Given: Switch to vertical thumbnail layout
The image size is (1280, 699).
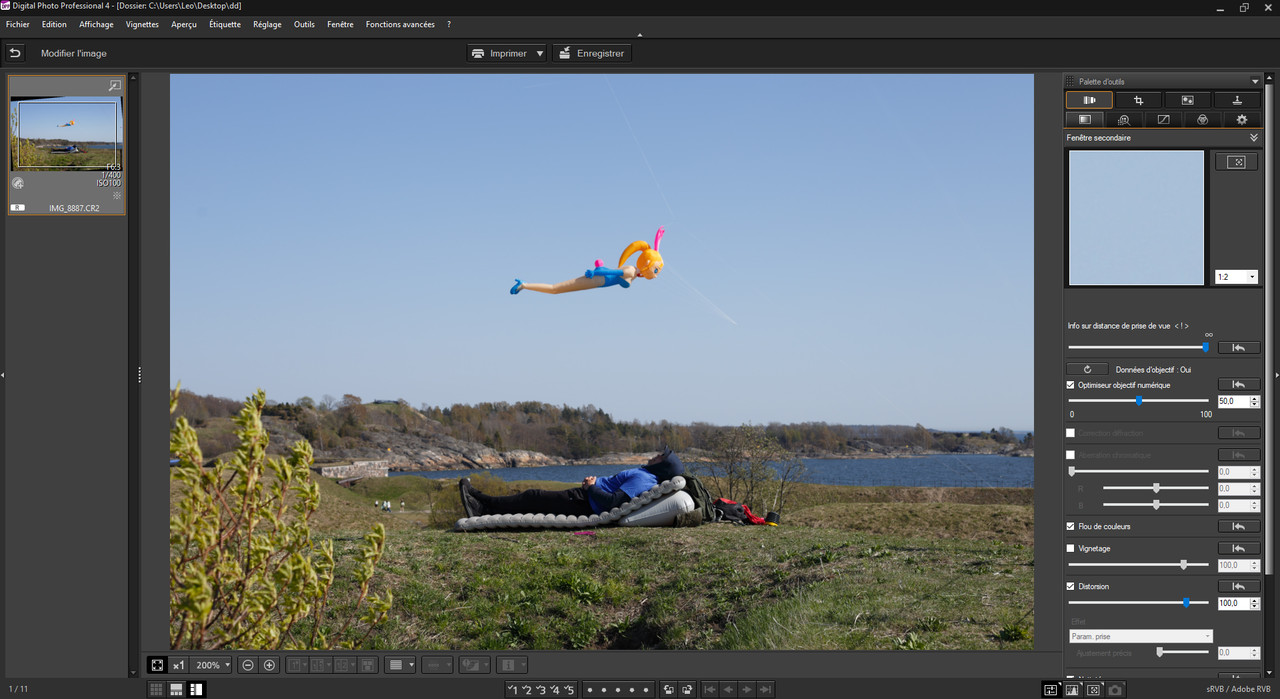Looking at the screenshot, I should 196,689.
